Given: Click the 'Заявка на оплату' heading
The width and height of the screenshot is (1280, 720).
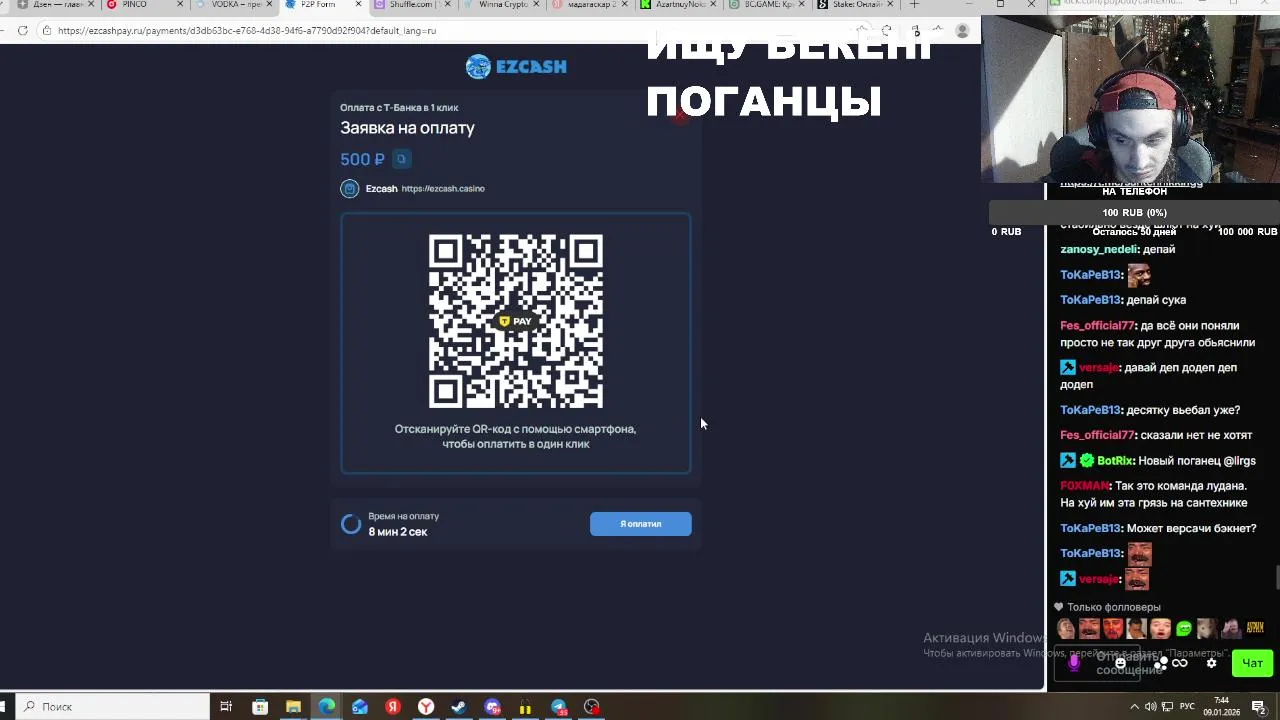Looking at the screenshot, I should point(407,128).
